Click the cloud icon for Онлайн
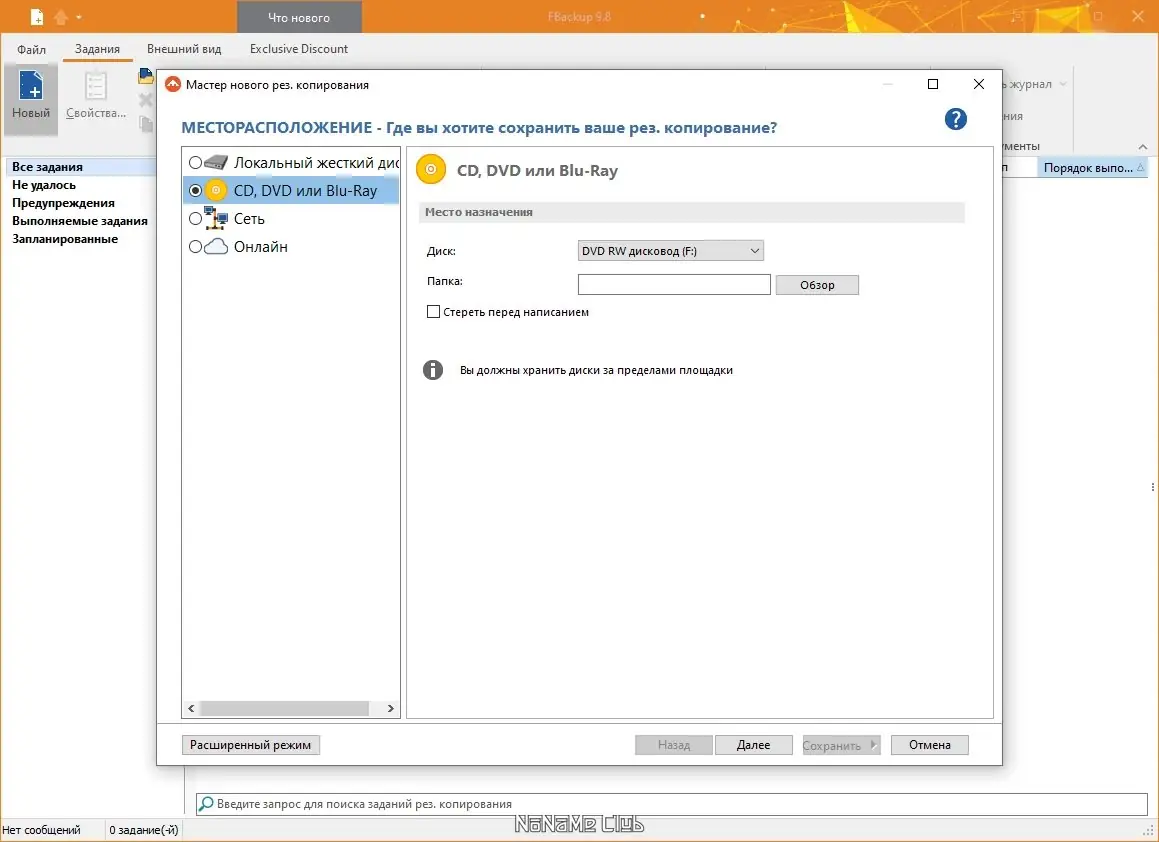This screenshot has width=1159, height=842. 216,247
